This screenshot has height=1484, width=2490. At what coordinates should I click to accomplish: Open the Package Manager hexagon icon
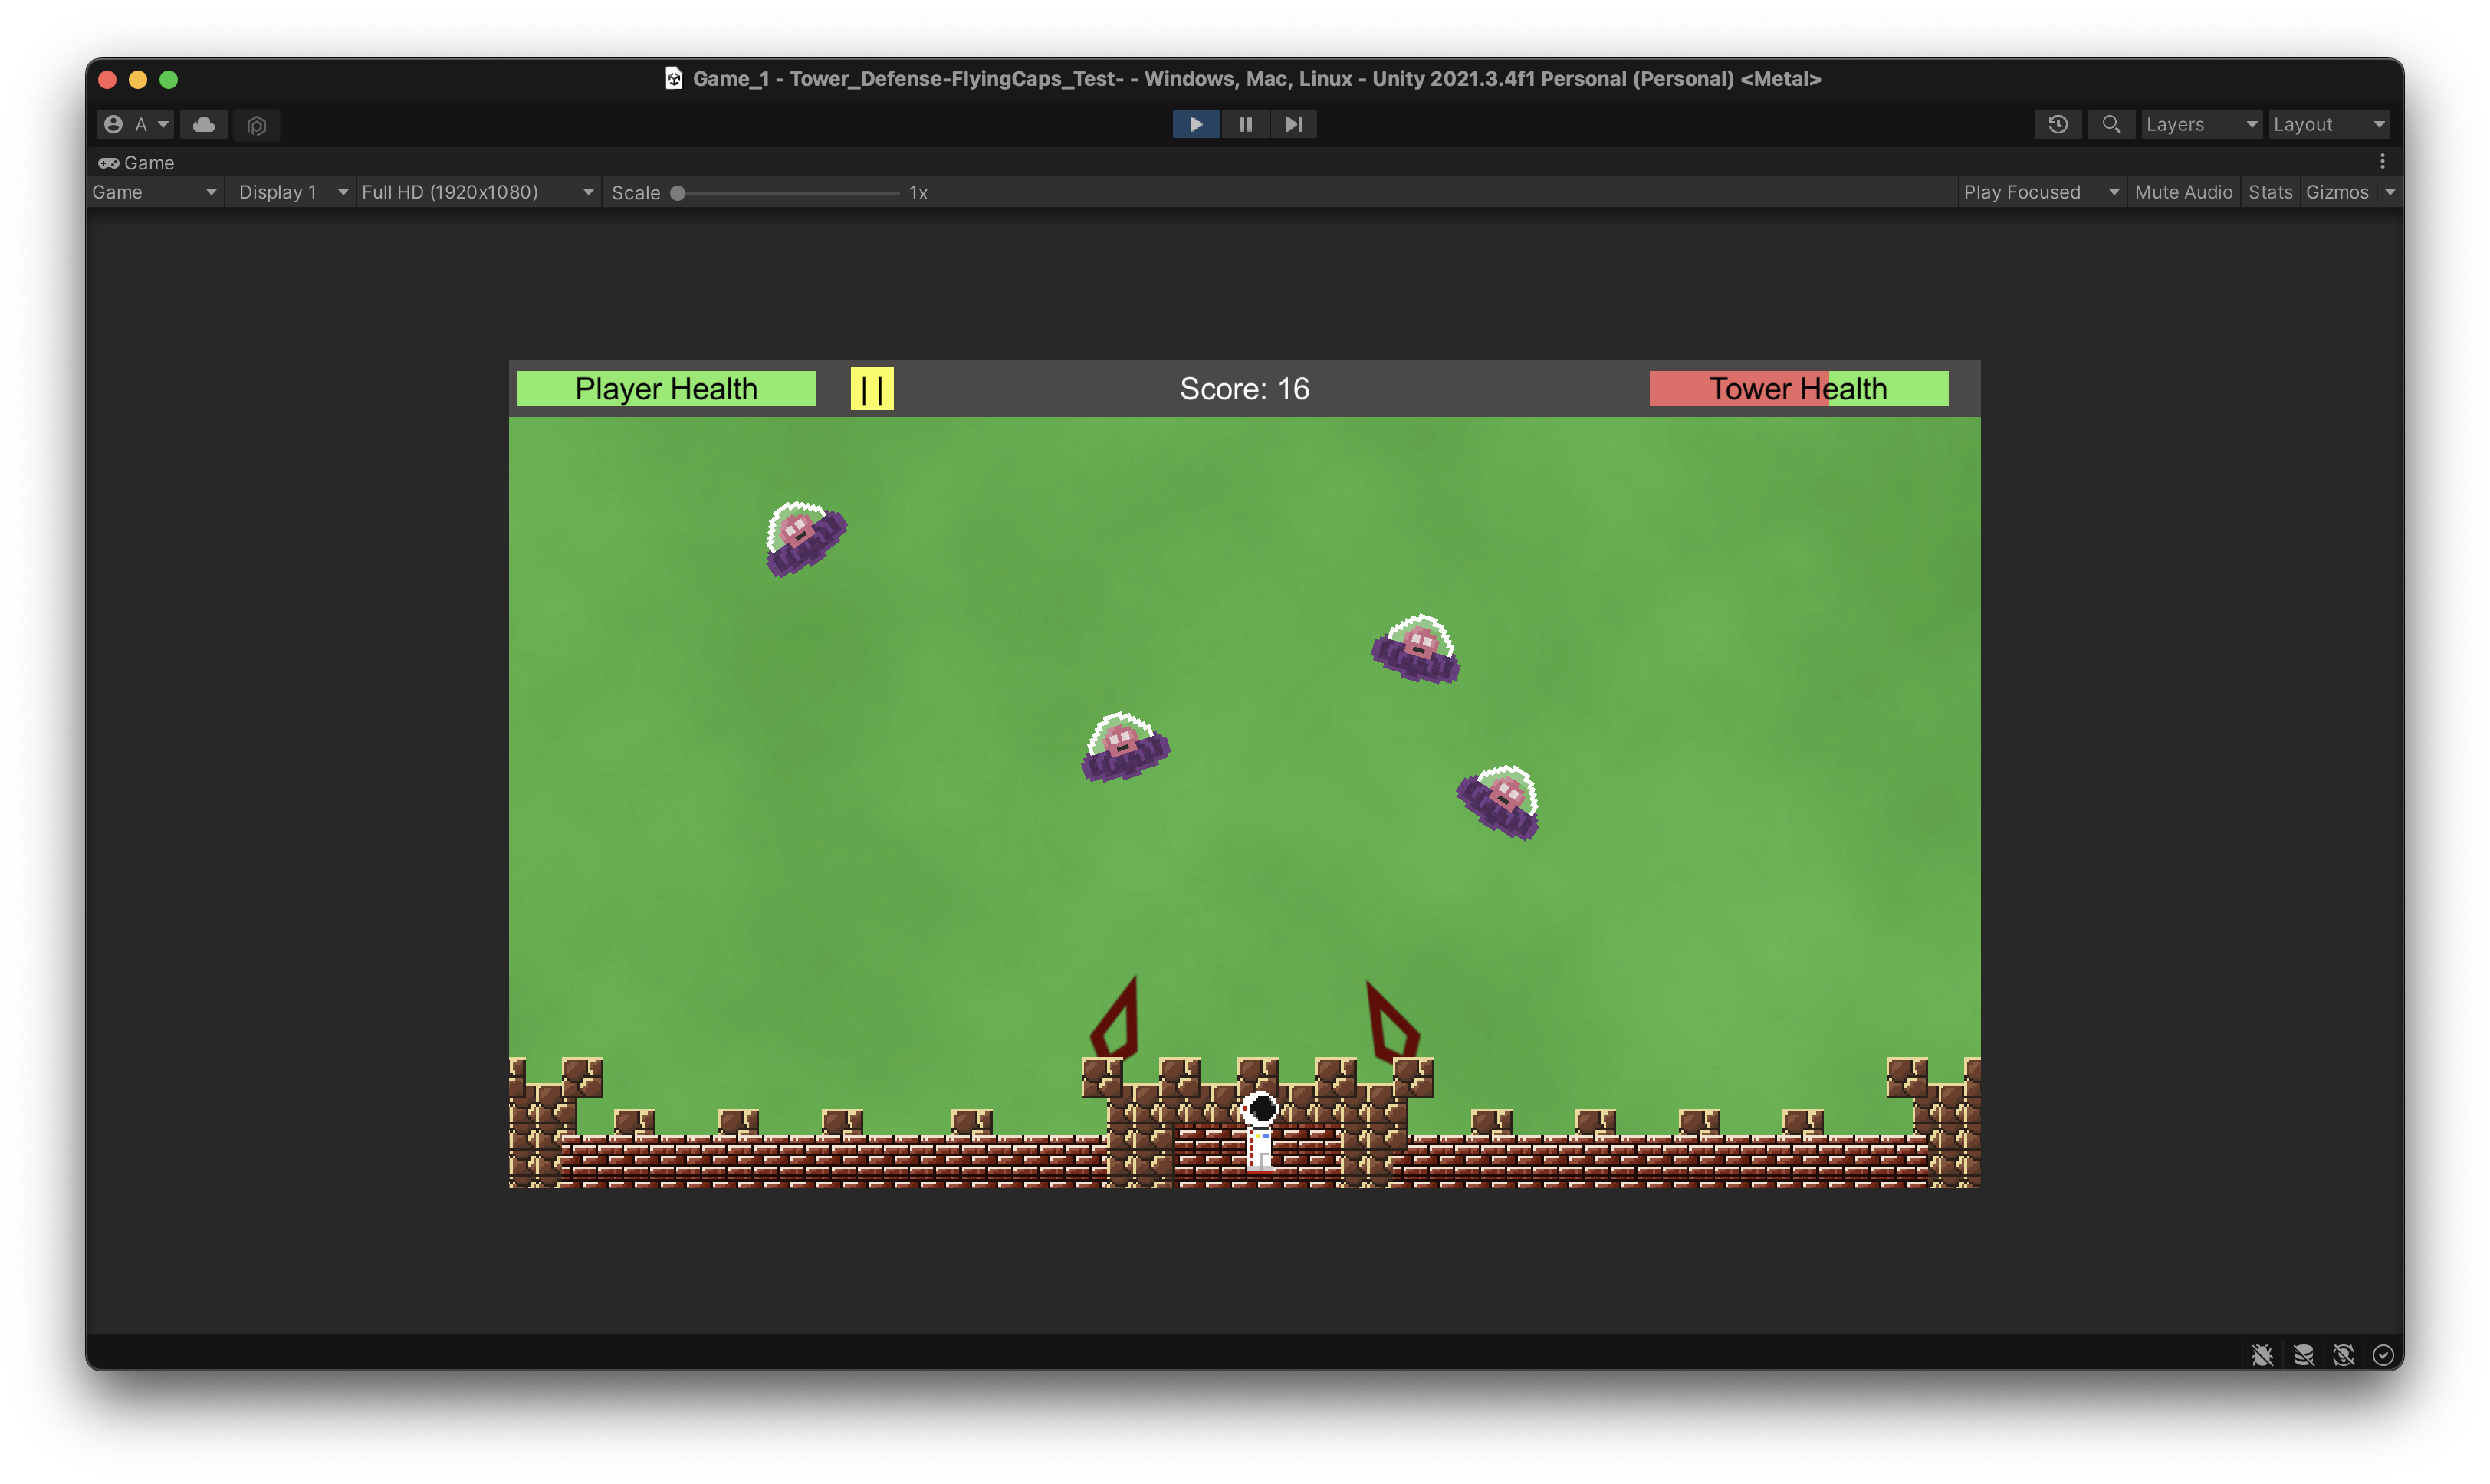pyautogui.click(x=257, y=124)
